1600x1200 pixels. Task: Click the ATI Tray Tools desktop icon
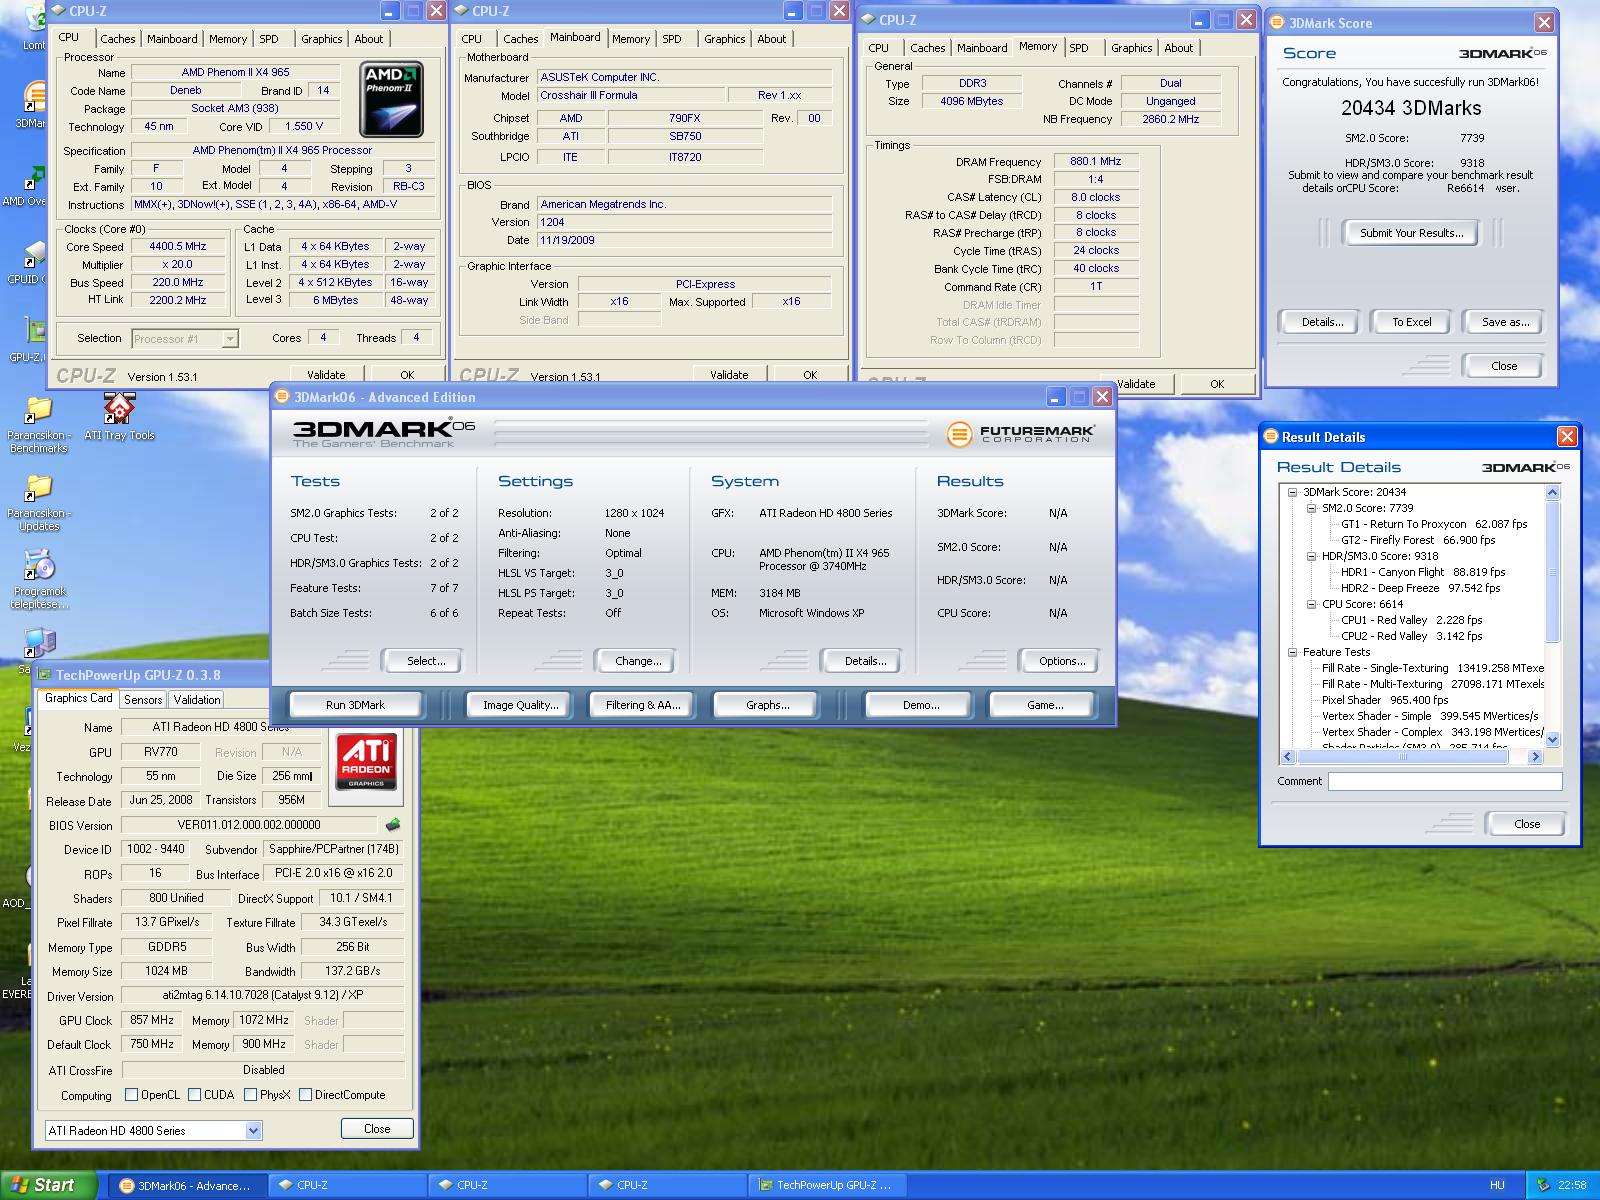pos(119,410)
